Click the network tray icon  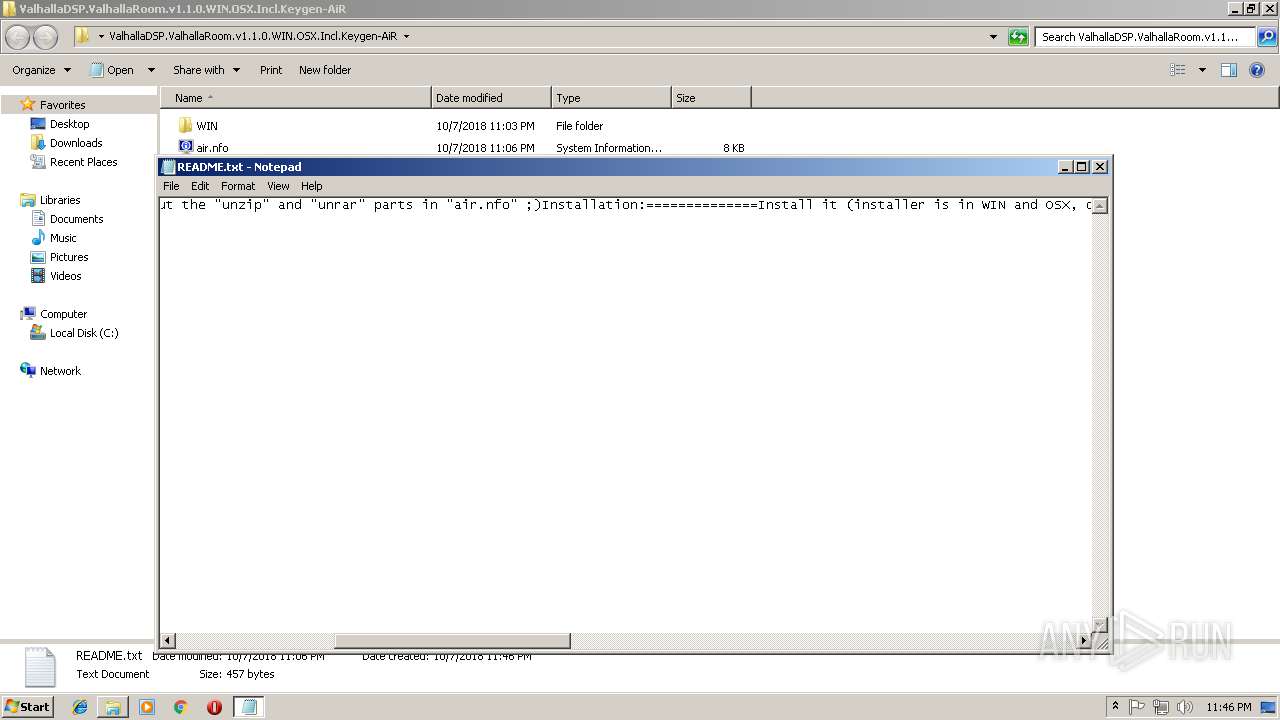pyautogui.click(x=1161, y=707)
